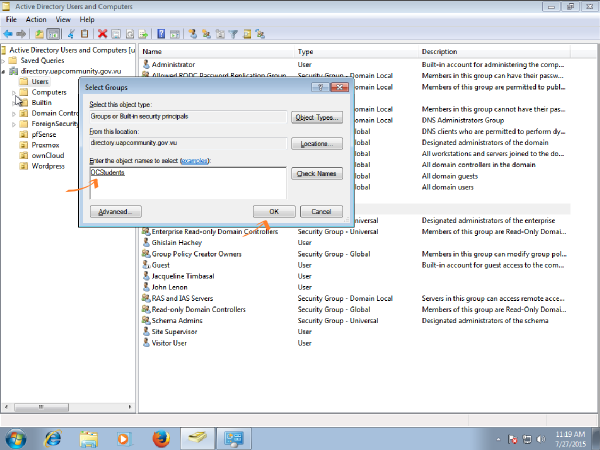Expand the ForeignSecurity tree node

[14, 124]
